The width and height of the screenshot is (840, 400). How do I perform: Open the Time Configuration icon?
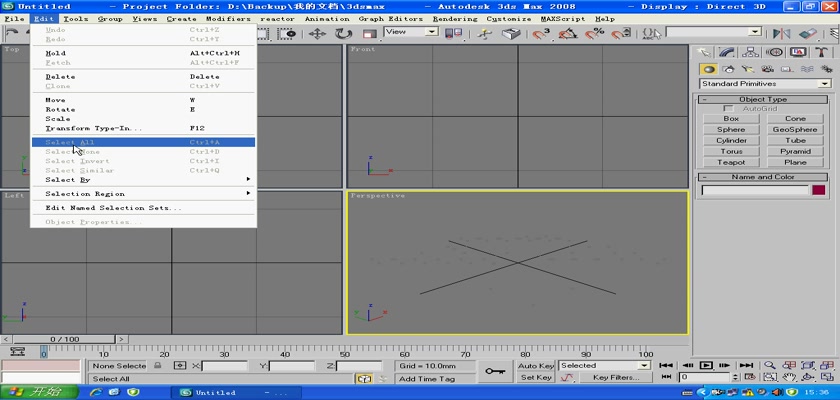tap(751, 377)
